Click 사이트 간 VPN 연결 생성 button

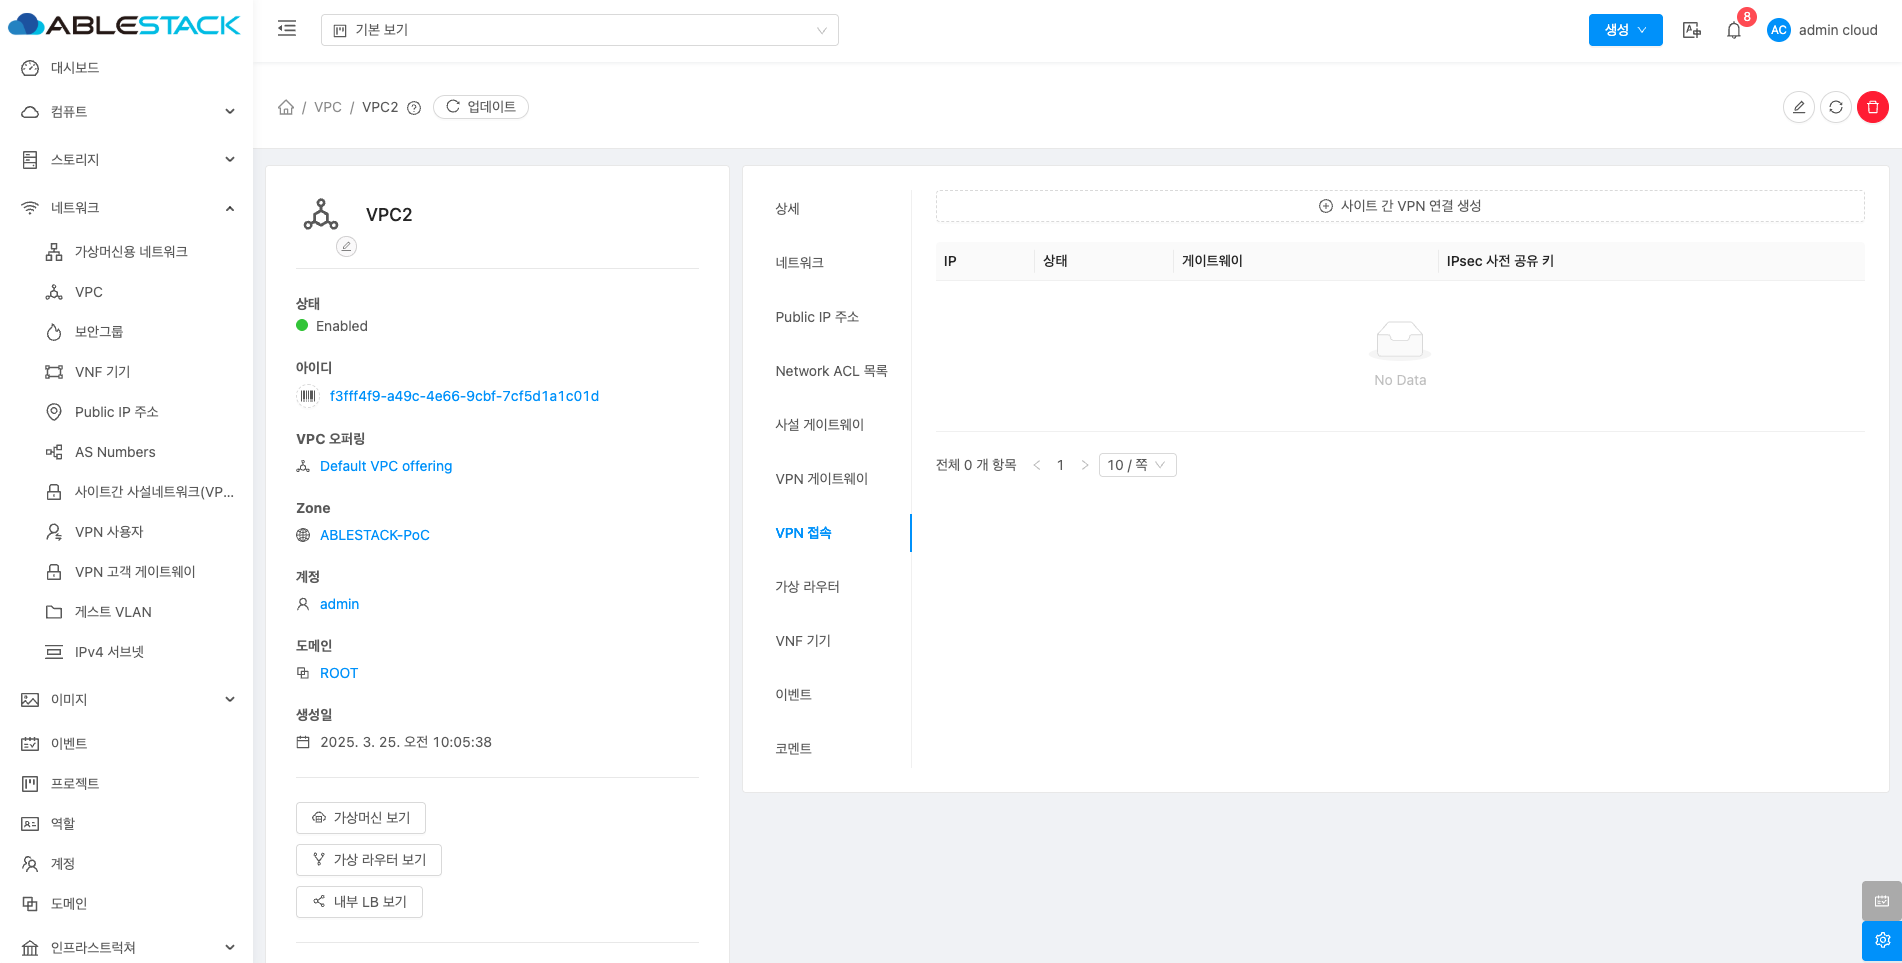1399,206
